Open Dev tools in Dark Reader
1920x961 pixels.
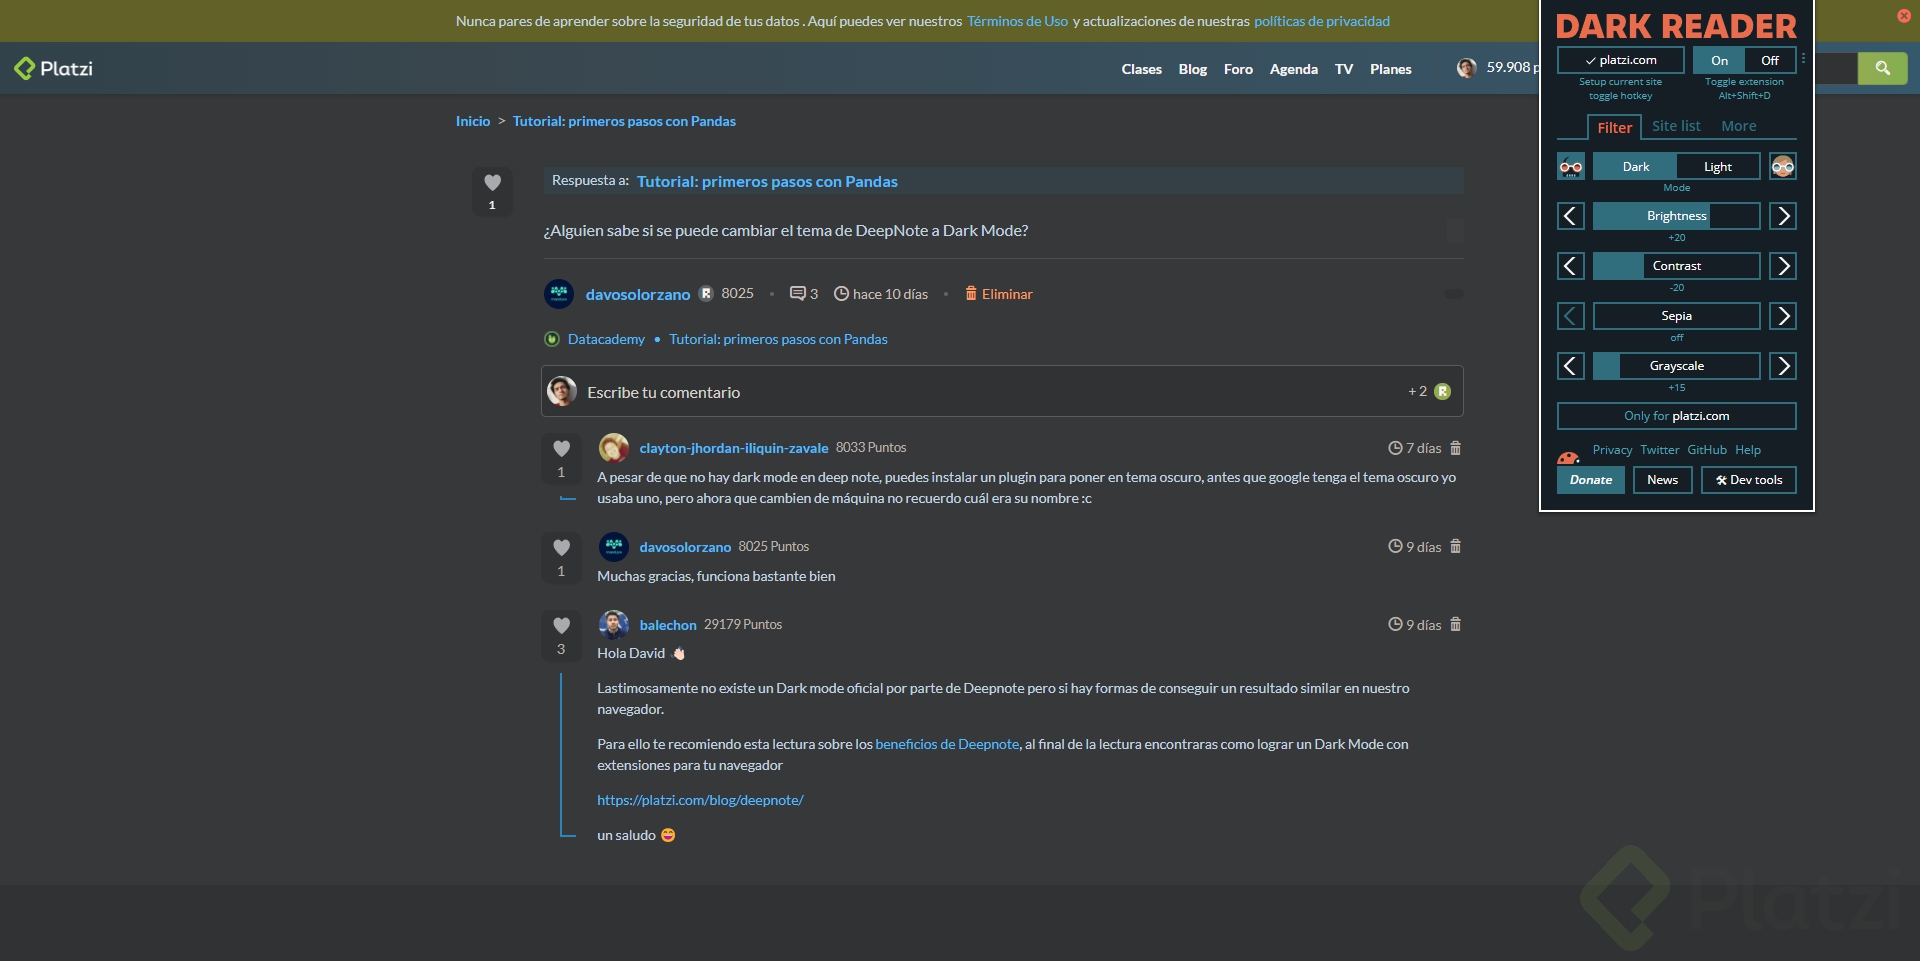[1749, 480]
